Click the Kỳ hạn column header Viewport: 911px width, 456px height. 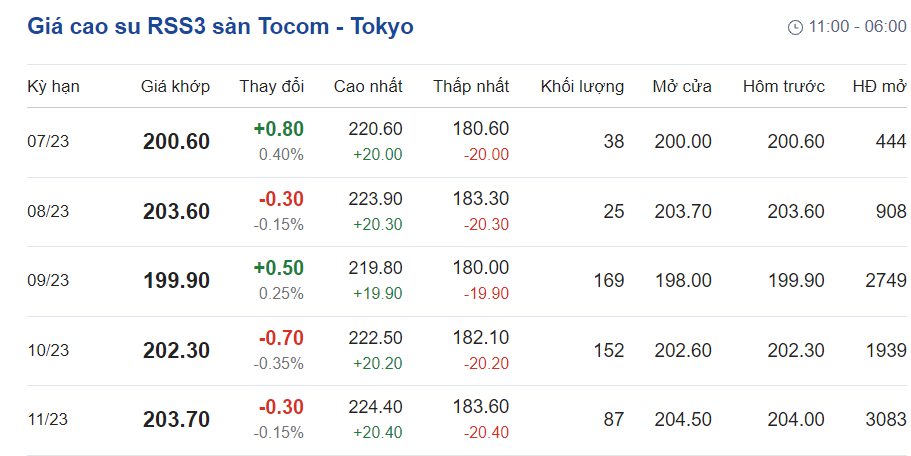pyautogui.click(x=53, y=86)
